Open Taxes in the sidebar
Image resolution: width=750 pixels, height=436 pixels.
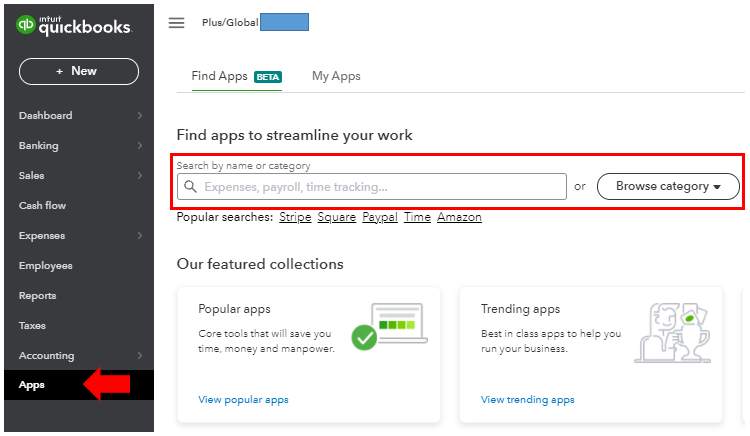click(x=32, y=326)
